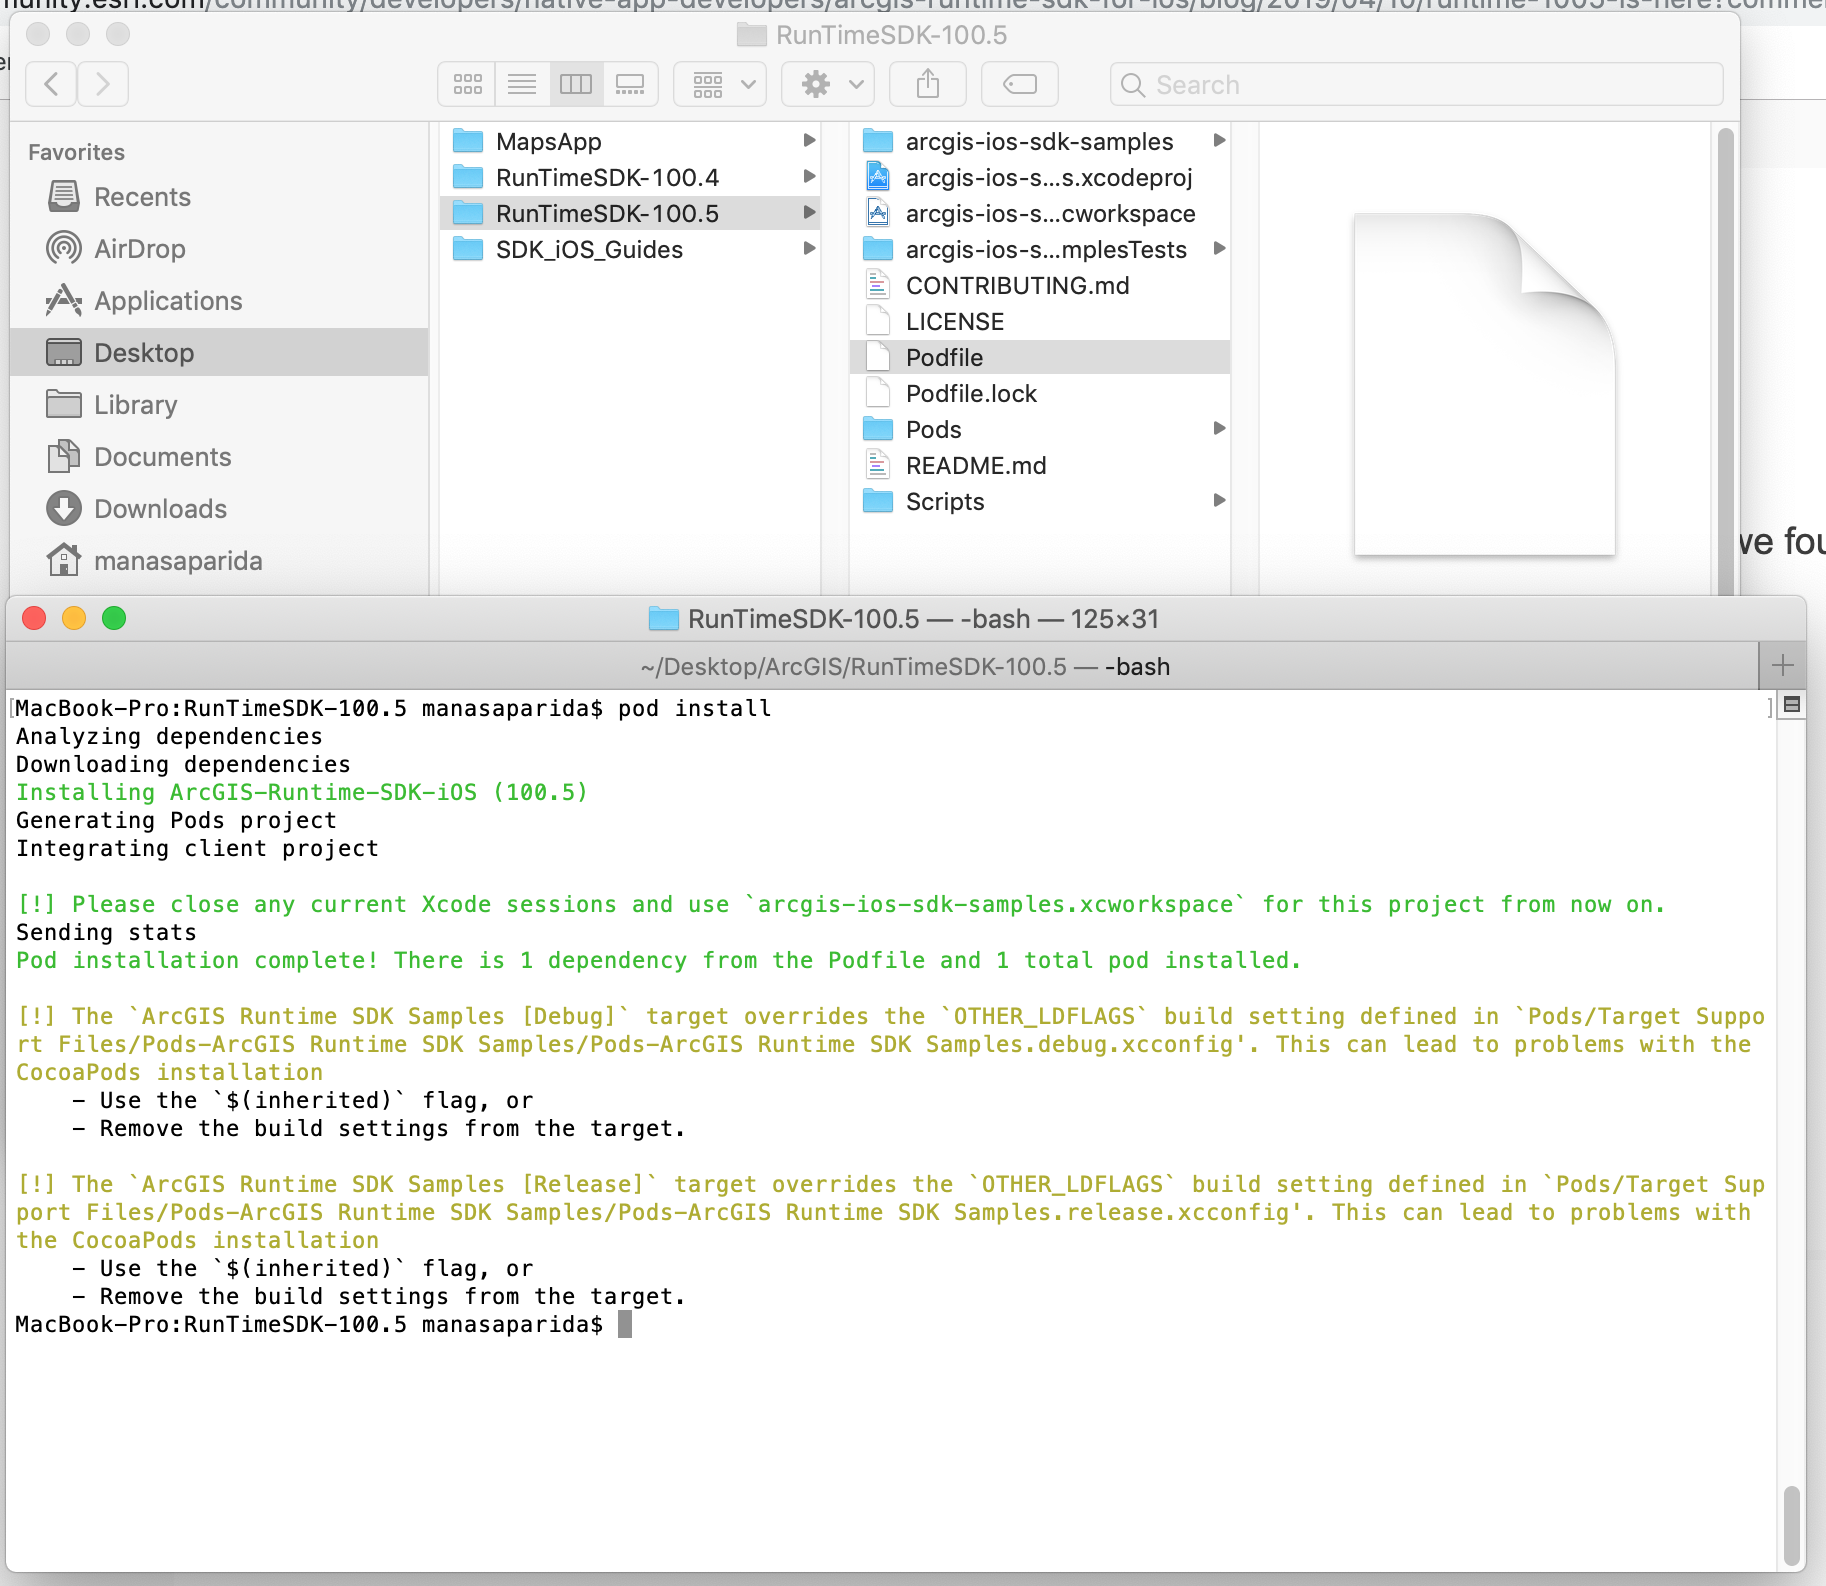Click the folder proxy icon in Terminal title
The height and width of the screenshot is (1586, 1826).
[664, 619]
